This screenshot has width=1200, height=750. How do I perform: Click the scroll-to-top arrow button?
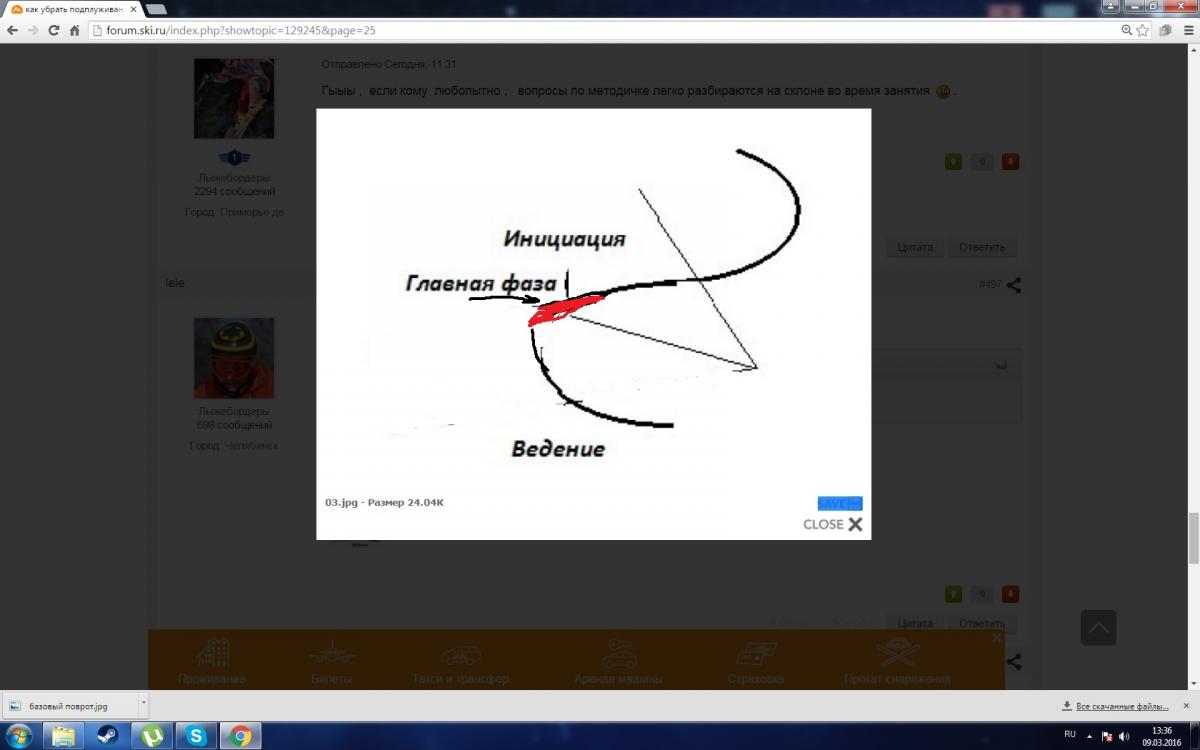point(1098,628)
